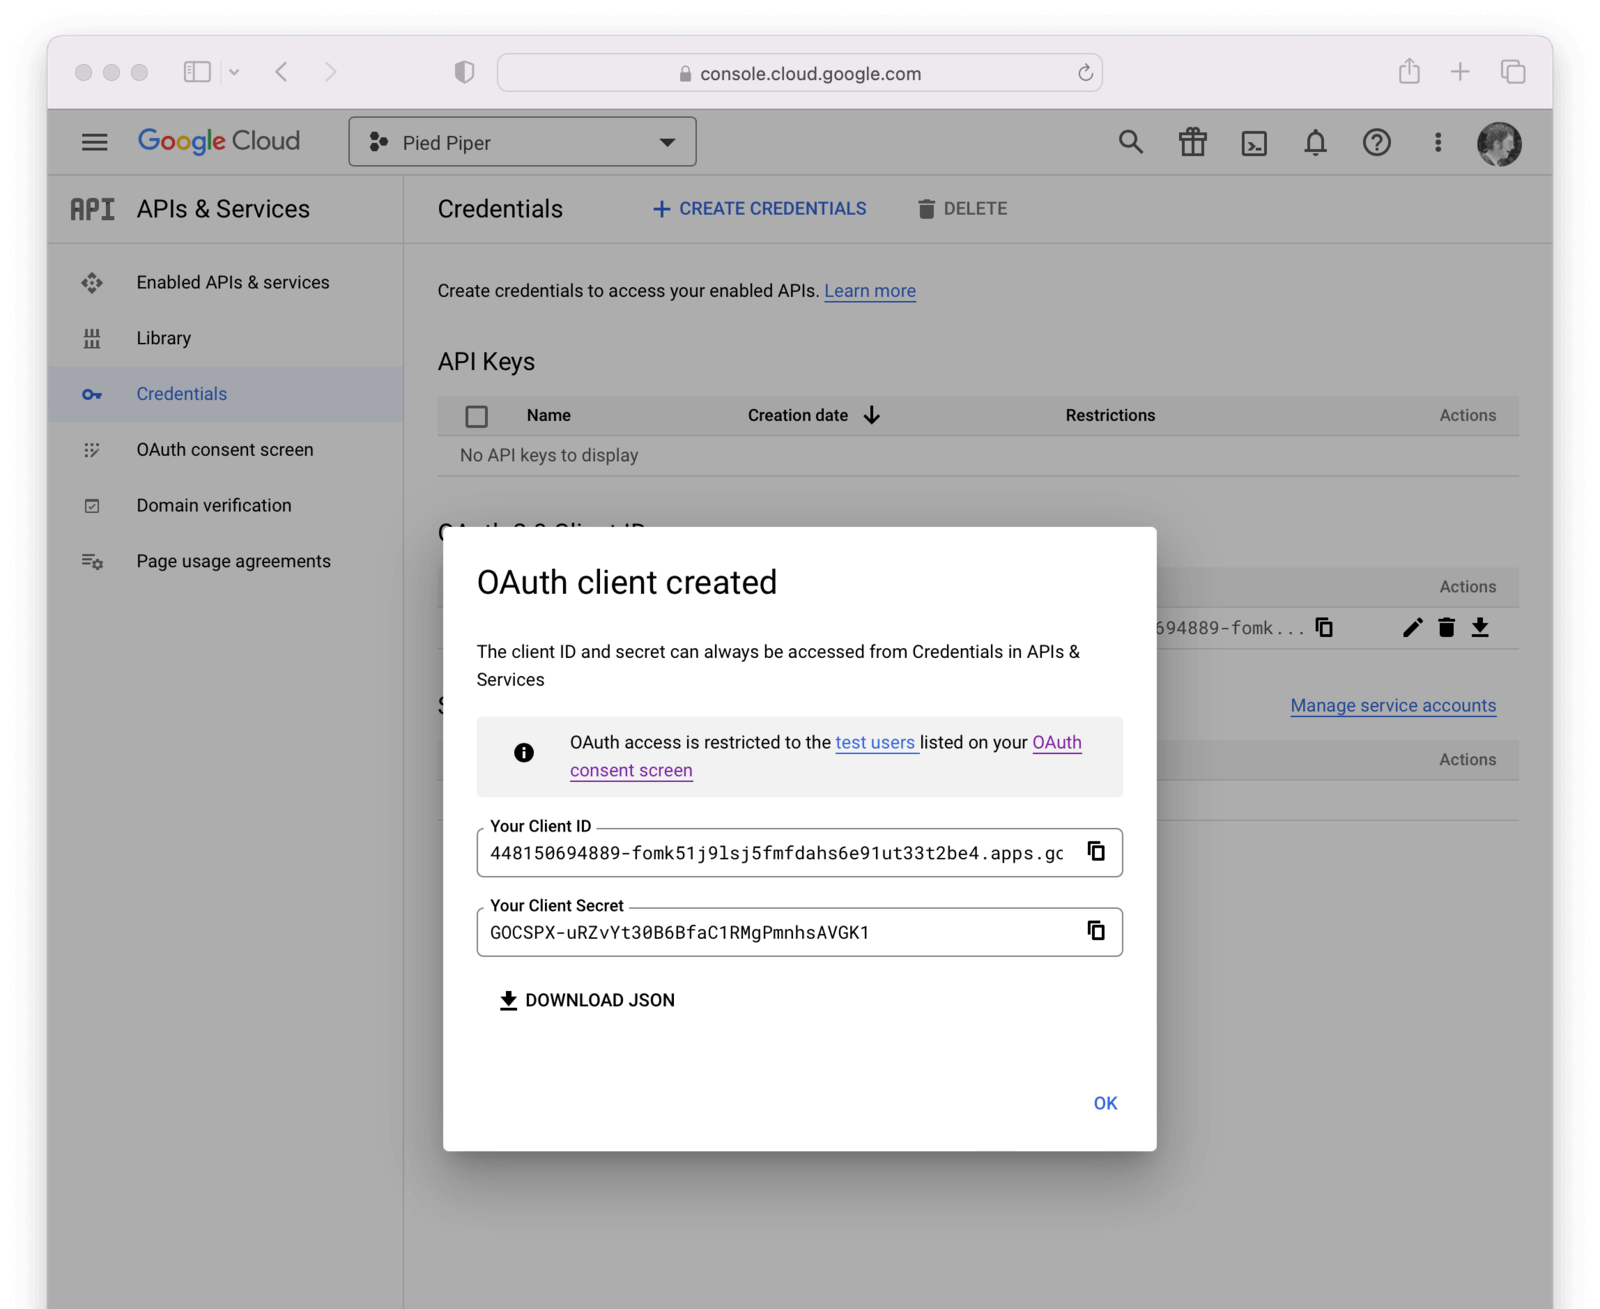Click the Creation date sort arrow
The height and width of the screenshot is (1309, 1600).
[x=871, y=415]
